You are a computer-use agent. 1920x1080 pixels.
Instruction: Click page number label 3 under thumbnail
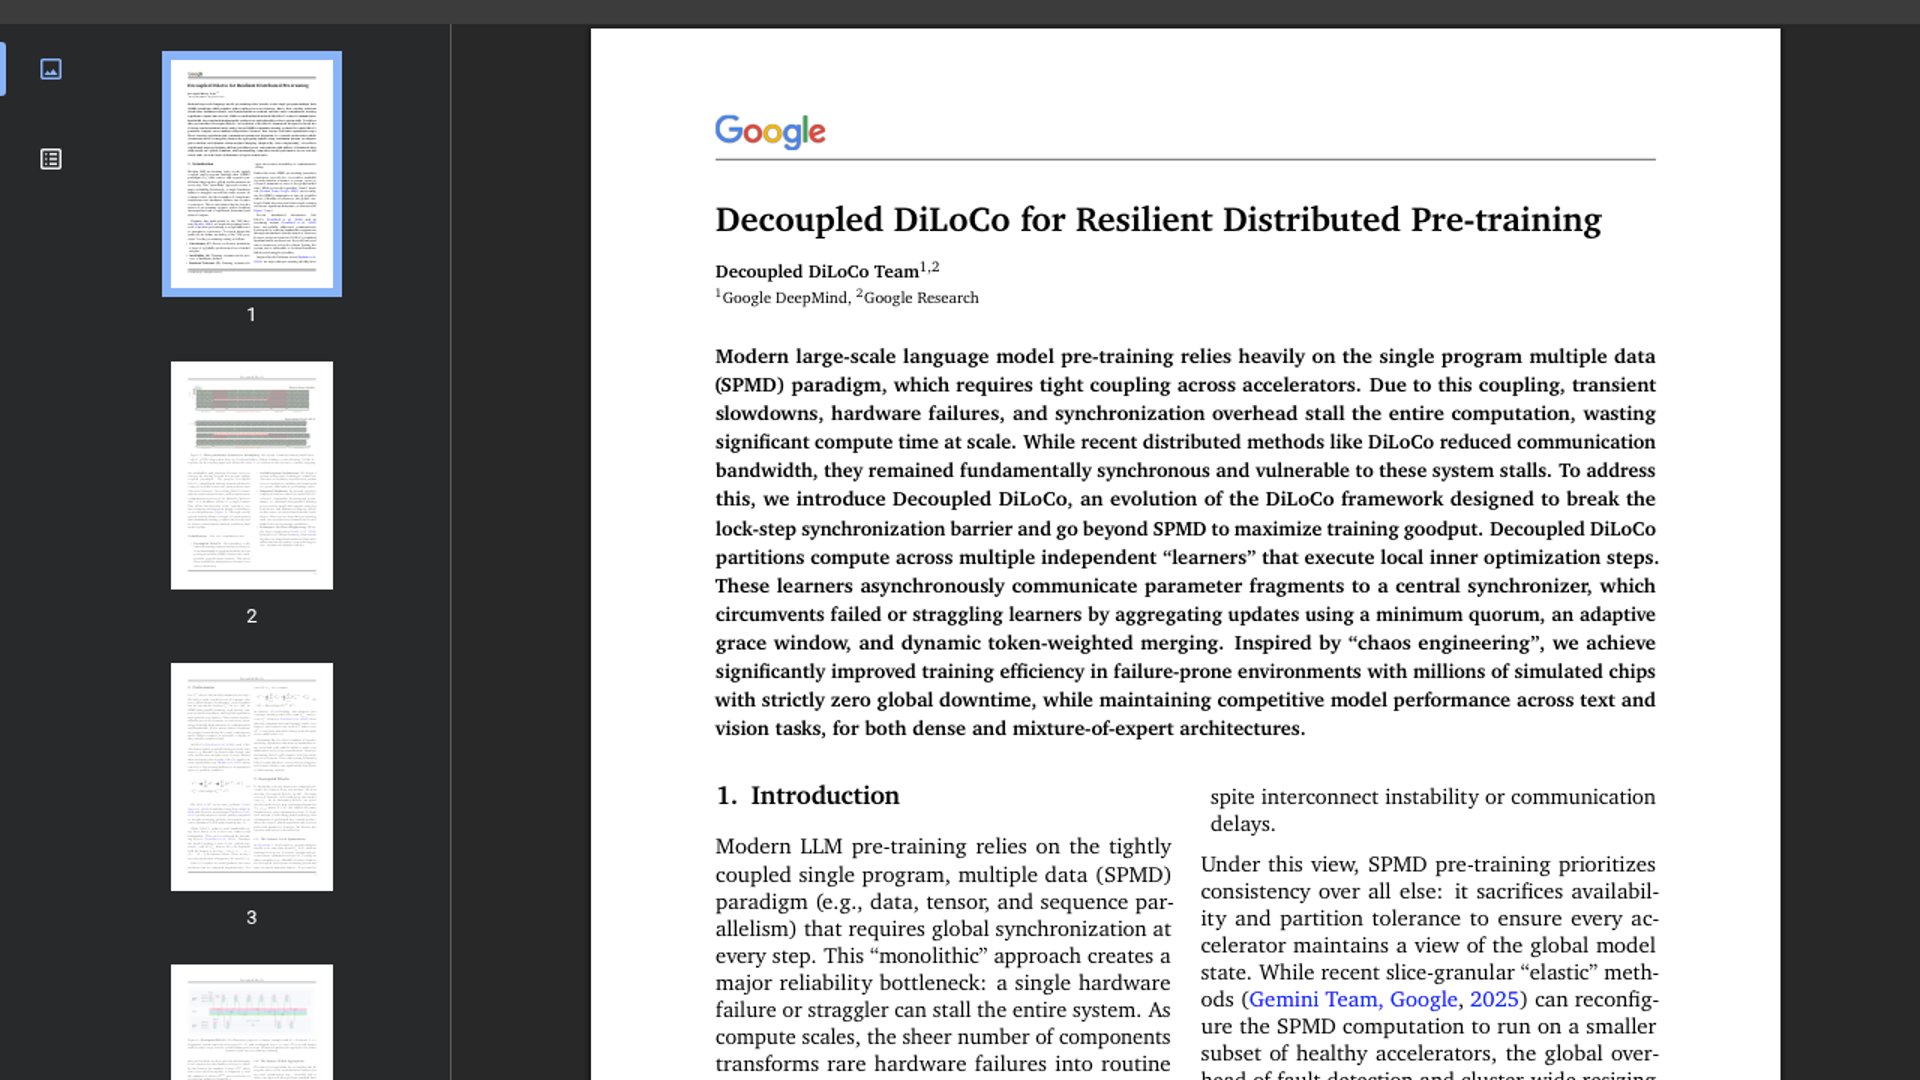click(x=251, y=917)
